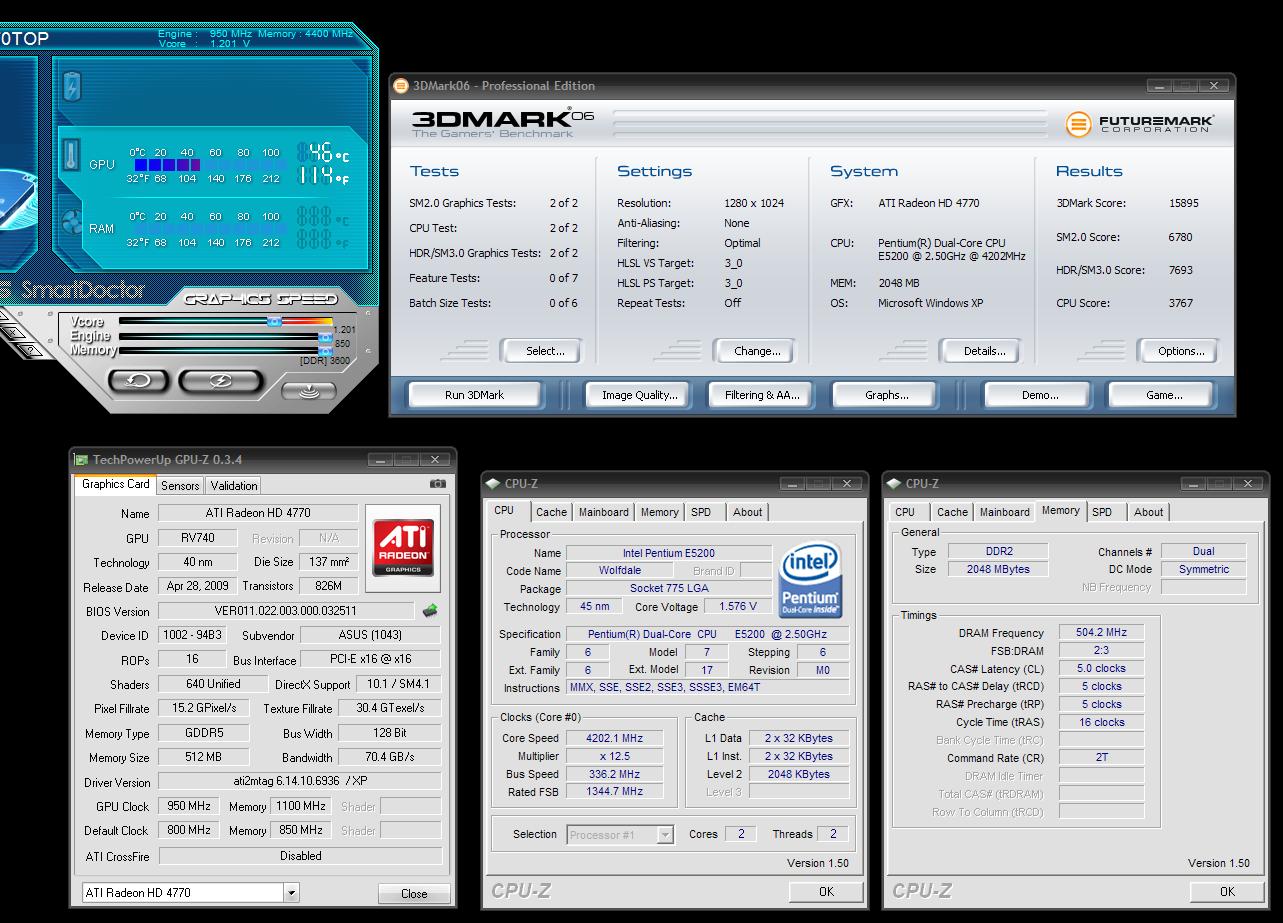
Task: Take GPU-Z screenshot with camera icon
Action: click(437, 484)
